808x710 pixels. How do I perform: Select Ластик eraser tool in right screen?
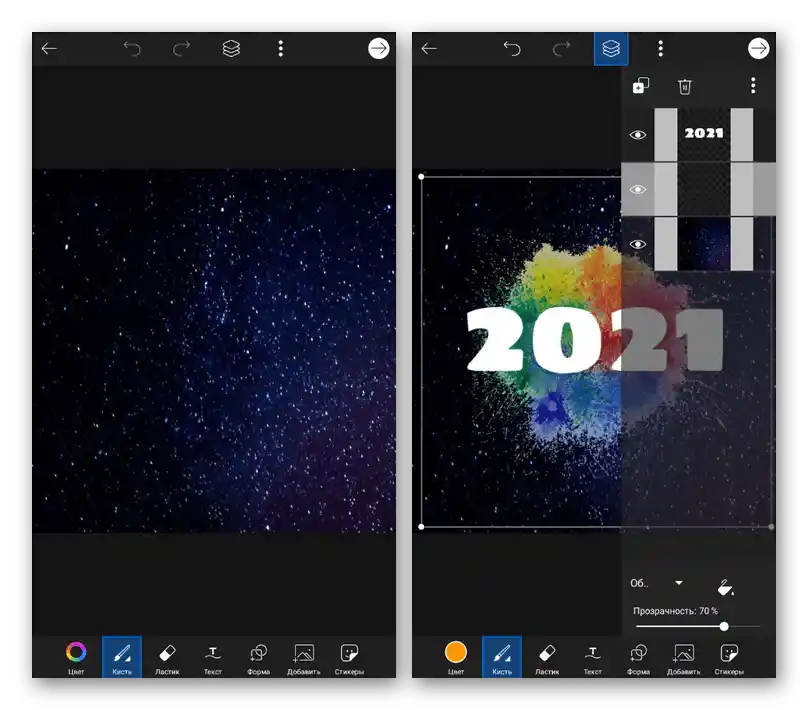click(x=547, y=657)
